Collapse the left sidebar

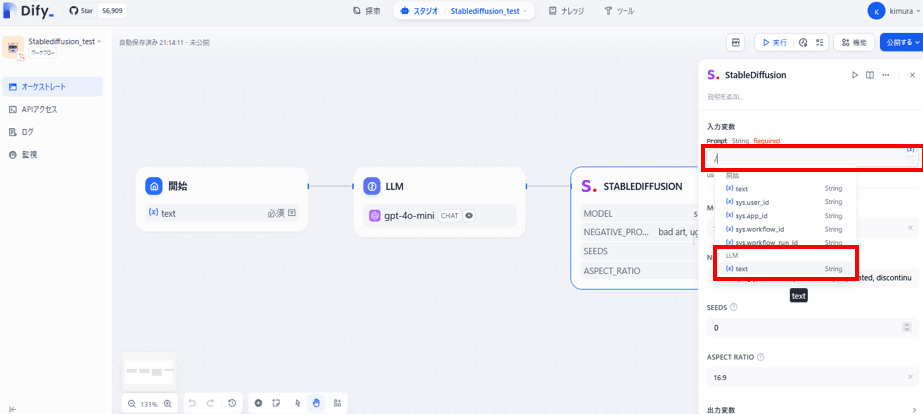pyautogui.click(x=13, y=409)
